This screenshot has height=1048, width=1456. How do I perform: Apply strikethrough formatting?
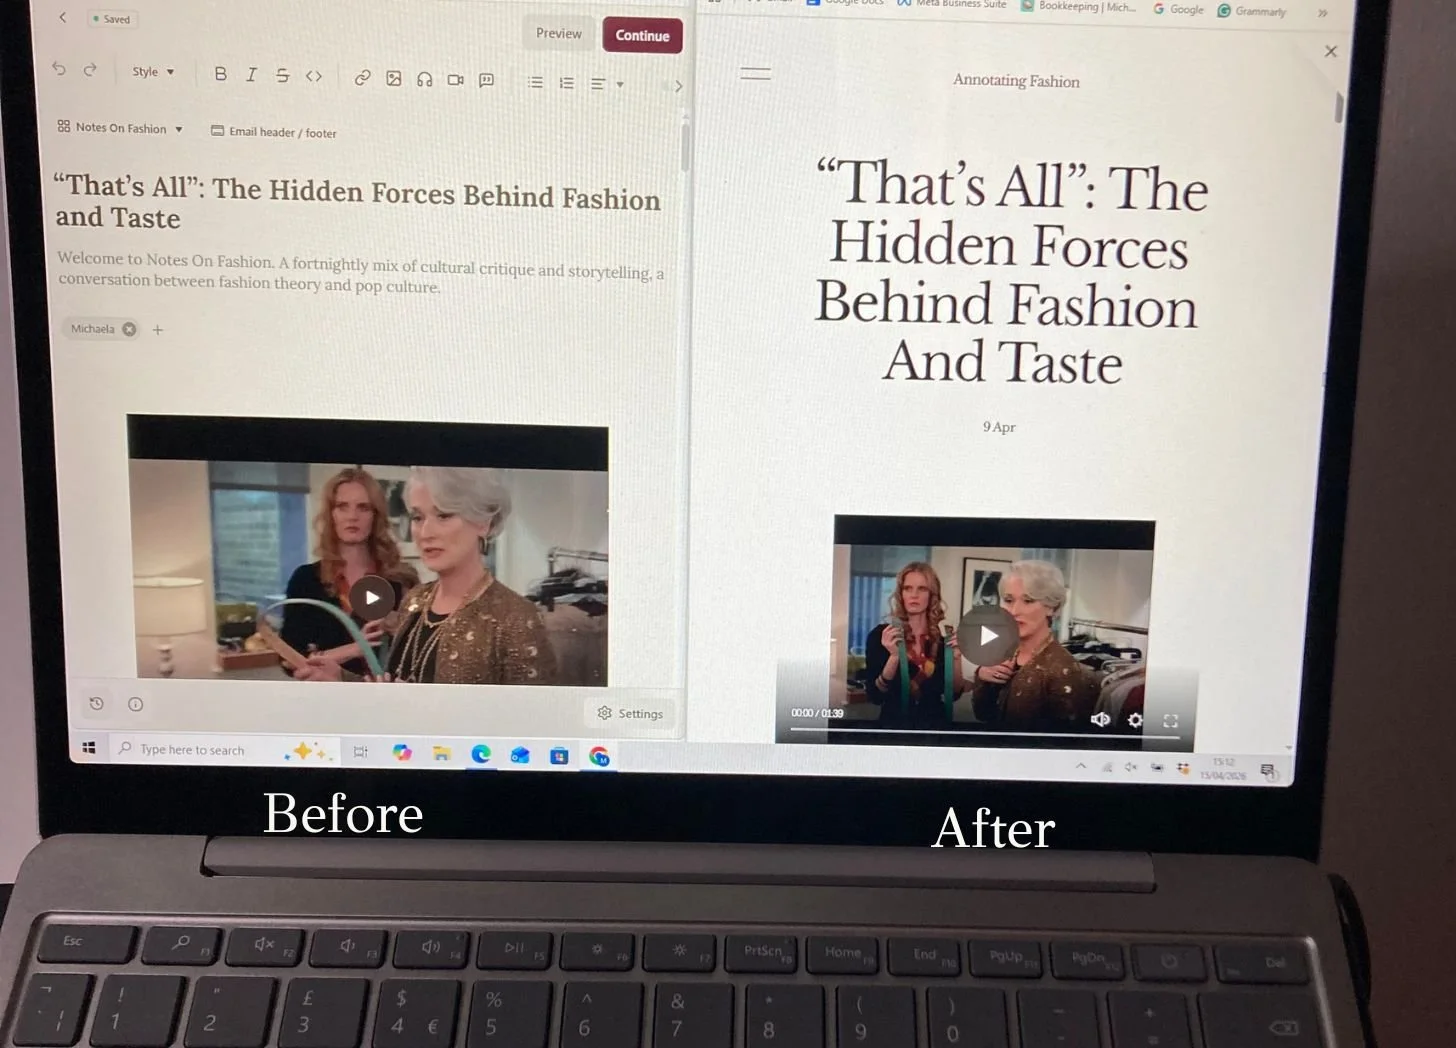point(282,75)
